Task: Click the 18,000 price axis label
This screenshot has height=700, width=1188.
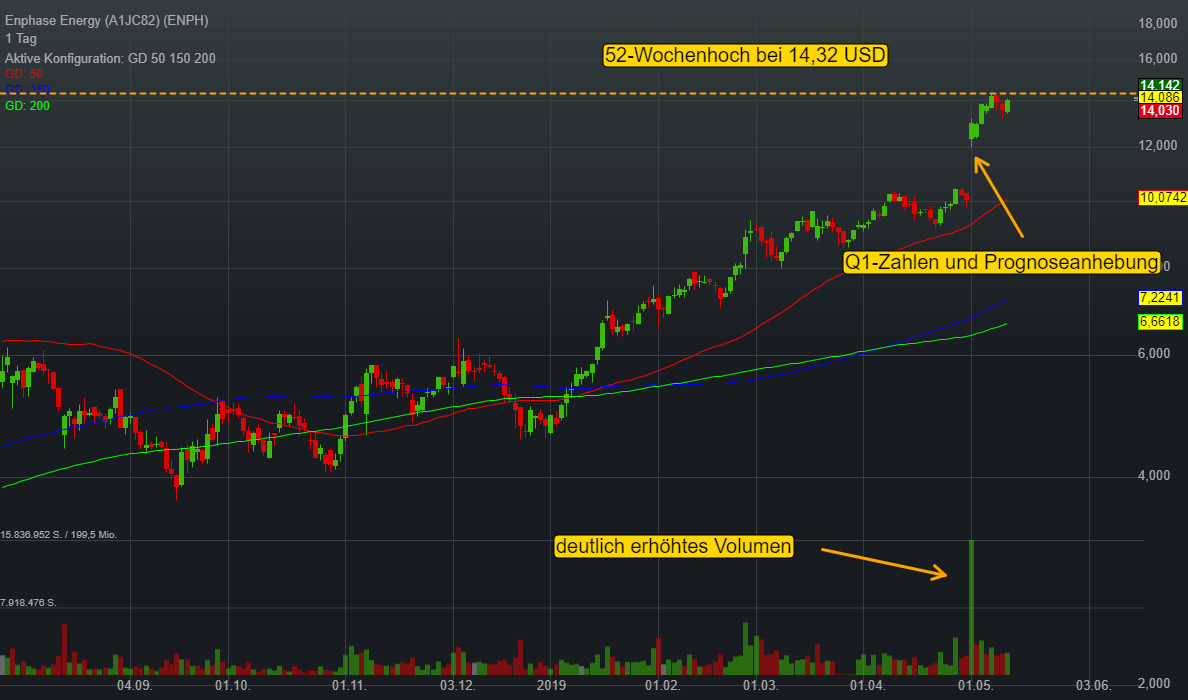Action: 1158,24
